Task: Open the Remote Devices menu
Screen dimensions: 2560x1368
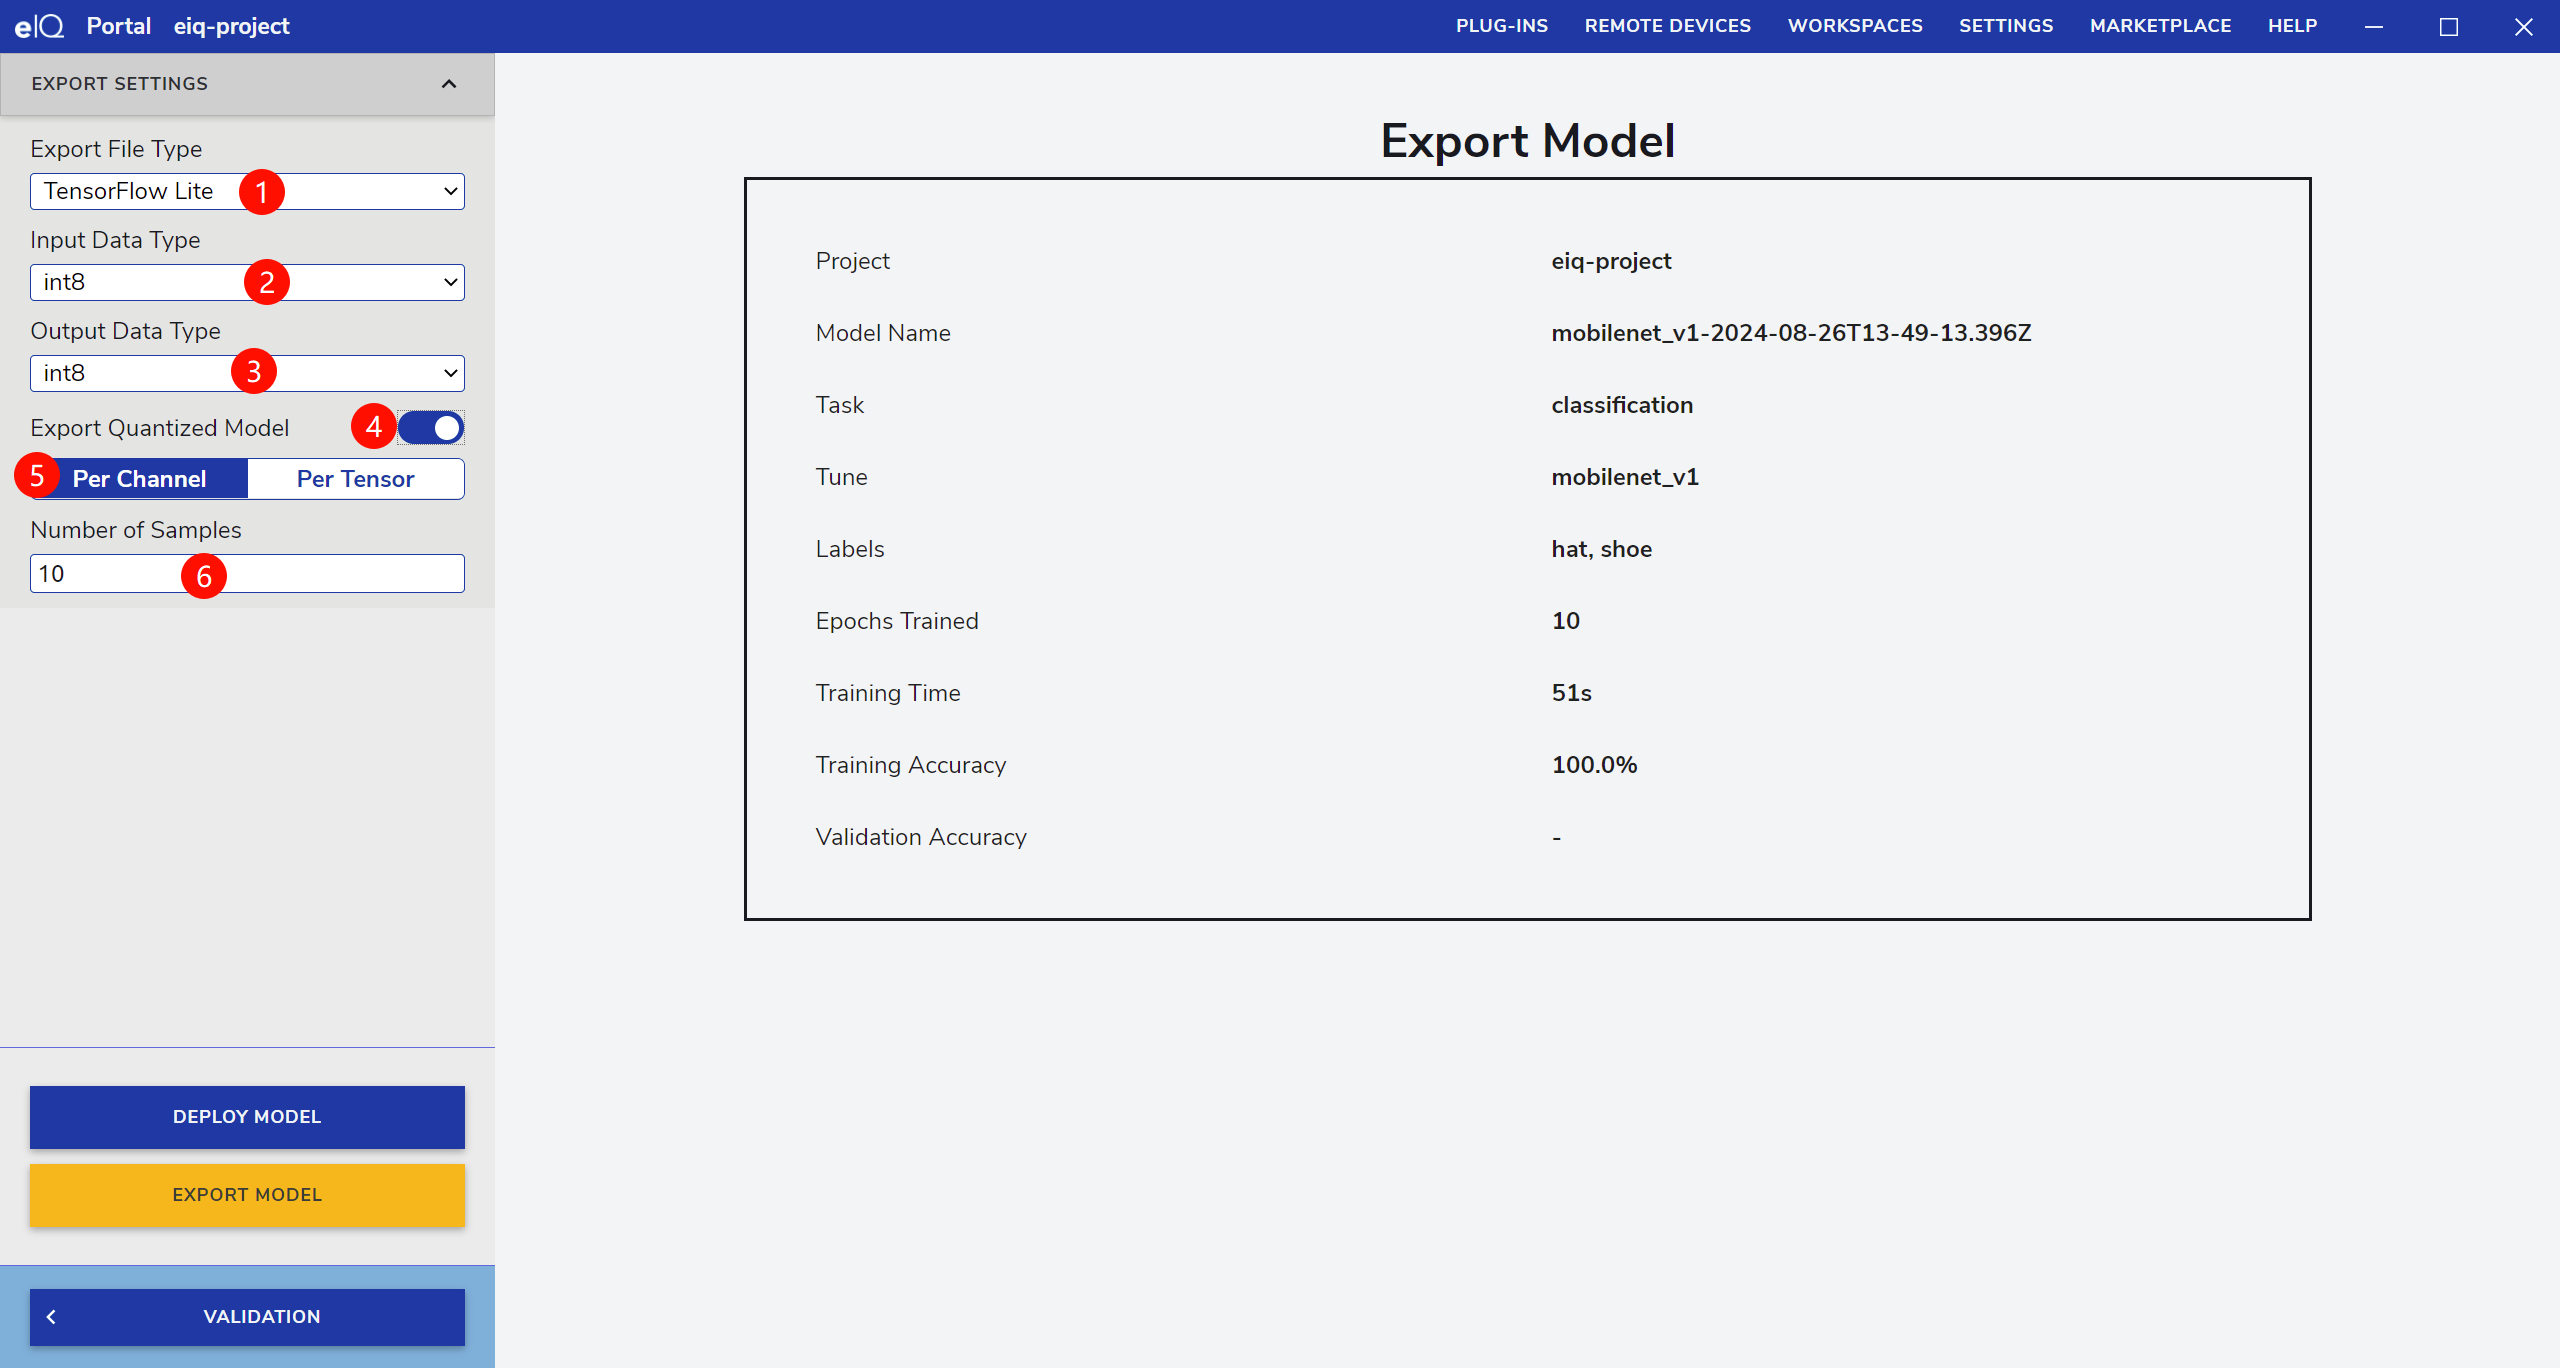Action: [x=1668, y=26]
